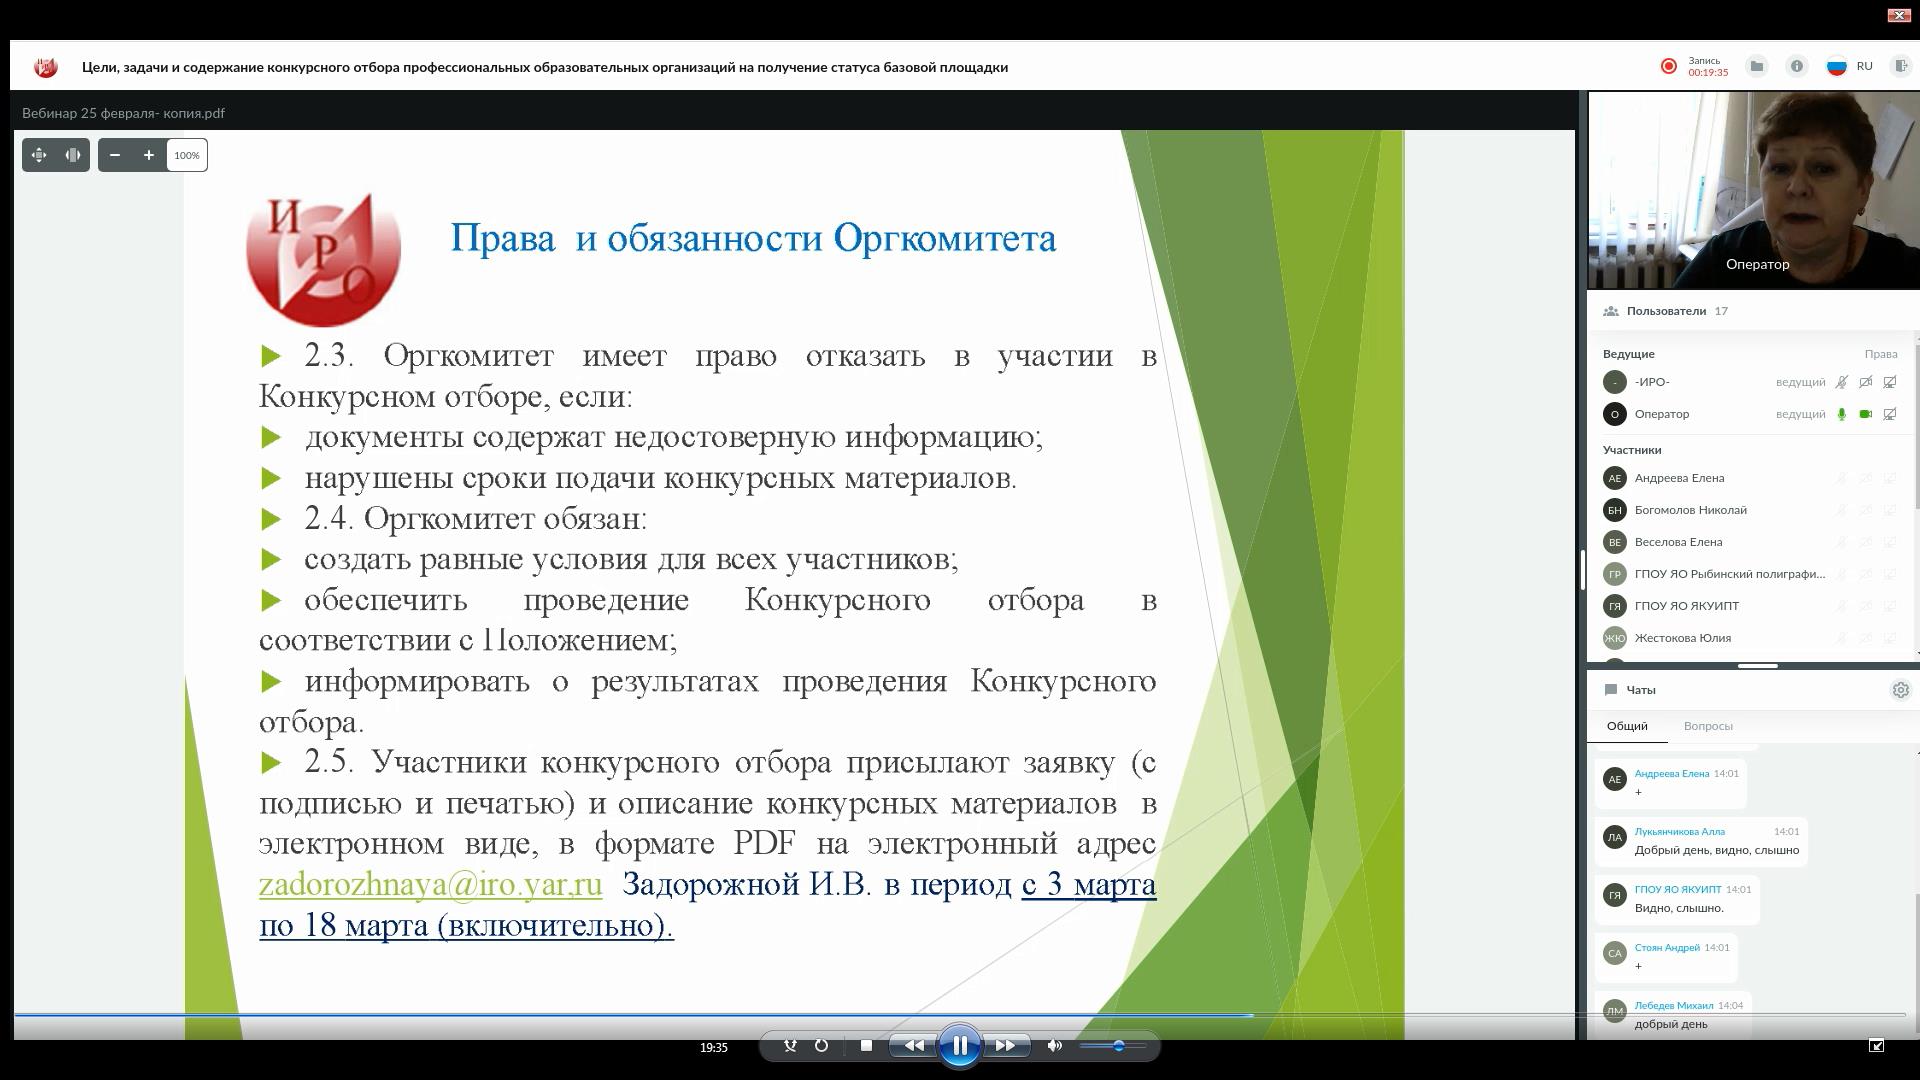Click the Пользователи panel header
Viewport: 1920px width, 1080px height.
pos(1666,311)
